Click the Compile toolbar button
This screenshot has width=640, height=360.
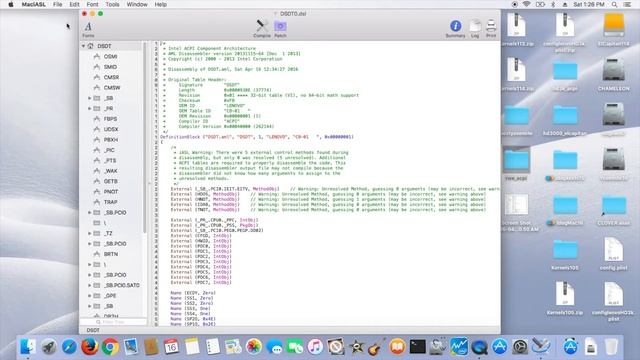coord(262,29)
